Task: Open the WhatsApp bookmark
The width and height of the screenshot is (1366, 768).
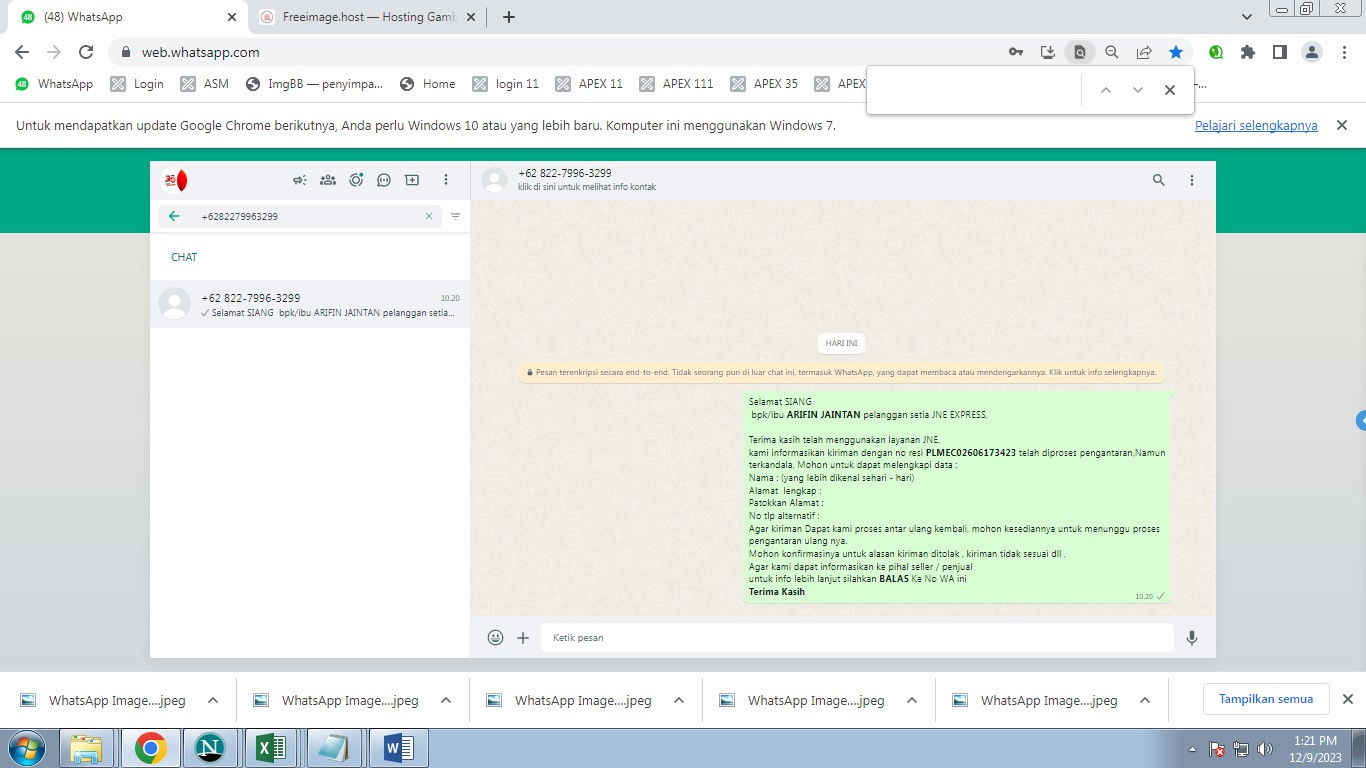Action: 54,84
